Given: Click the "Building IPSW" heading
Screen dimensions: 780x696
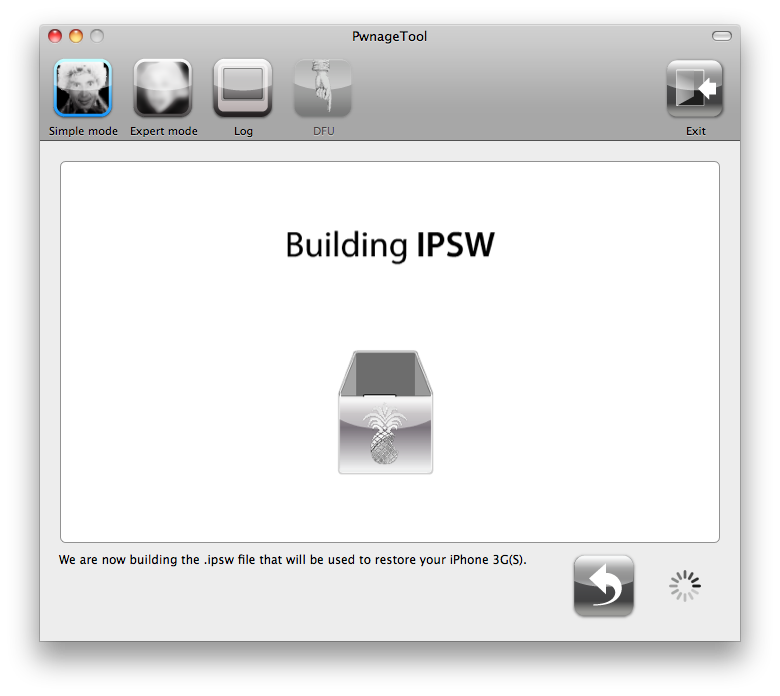Looking at the screenshot, I should click(390, 245).
